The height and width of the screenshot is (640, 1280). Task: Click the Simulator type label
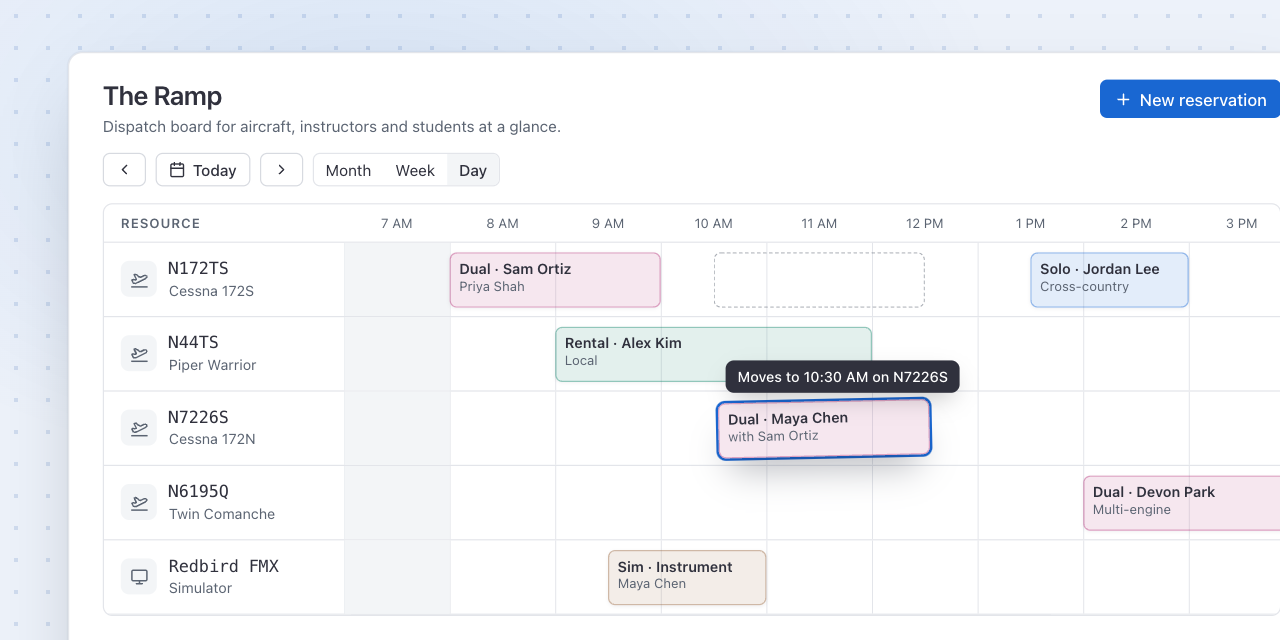[x=200, y=588]
